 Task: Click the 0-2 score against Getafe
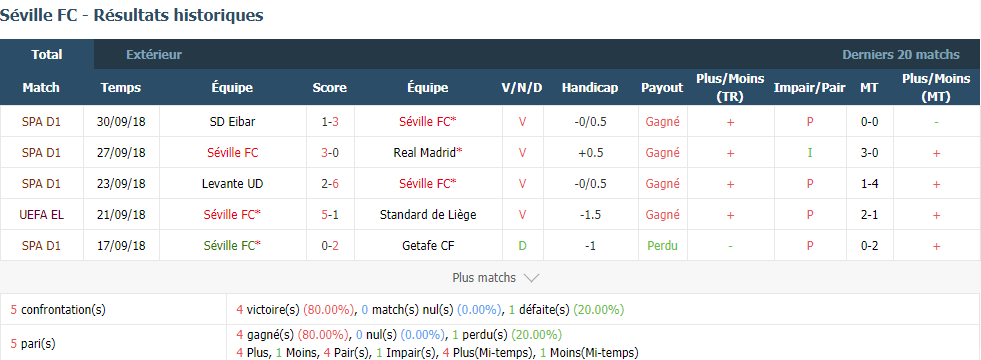330,246
